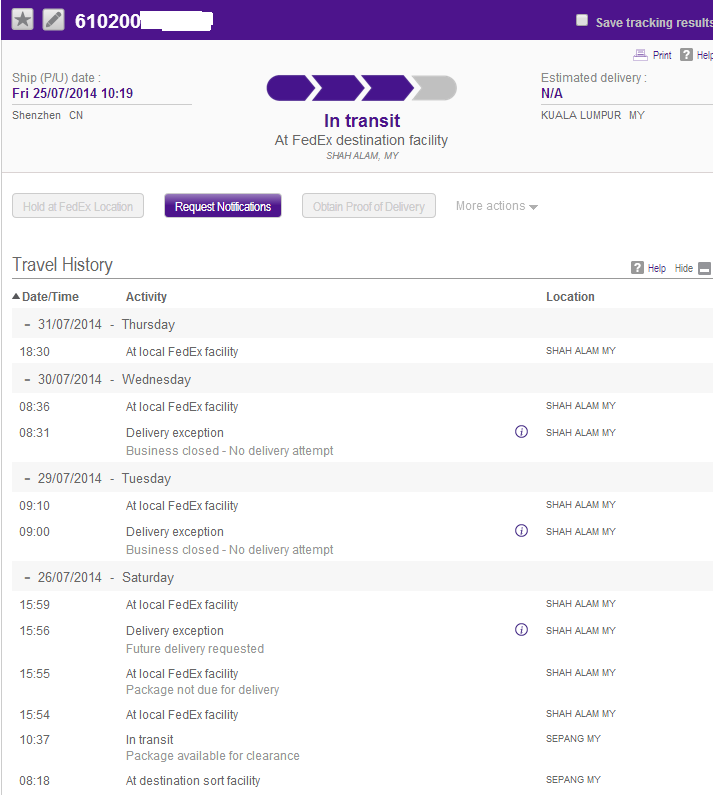713x795 pixels.
Task: Click info icon for 30/07 delivery exception
Action: click(521, 432)
